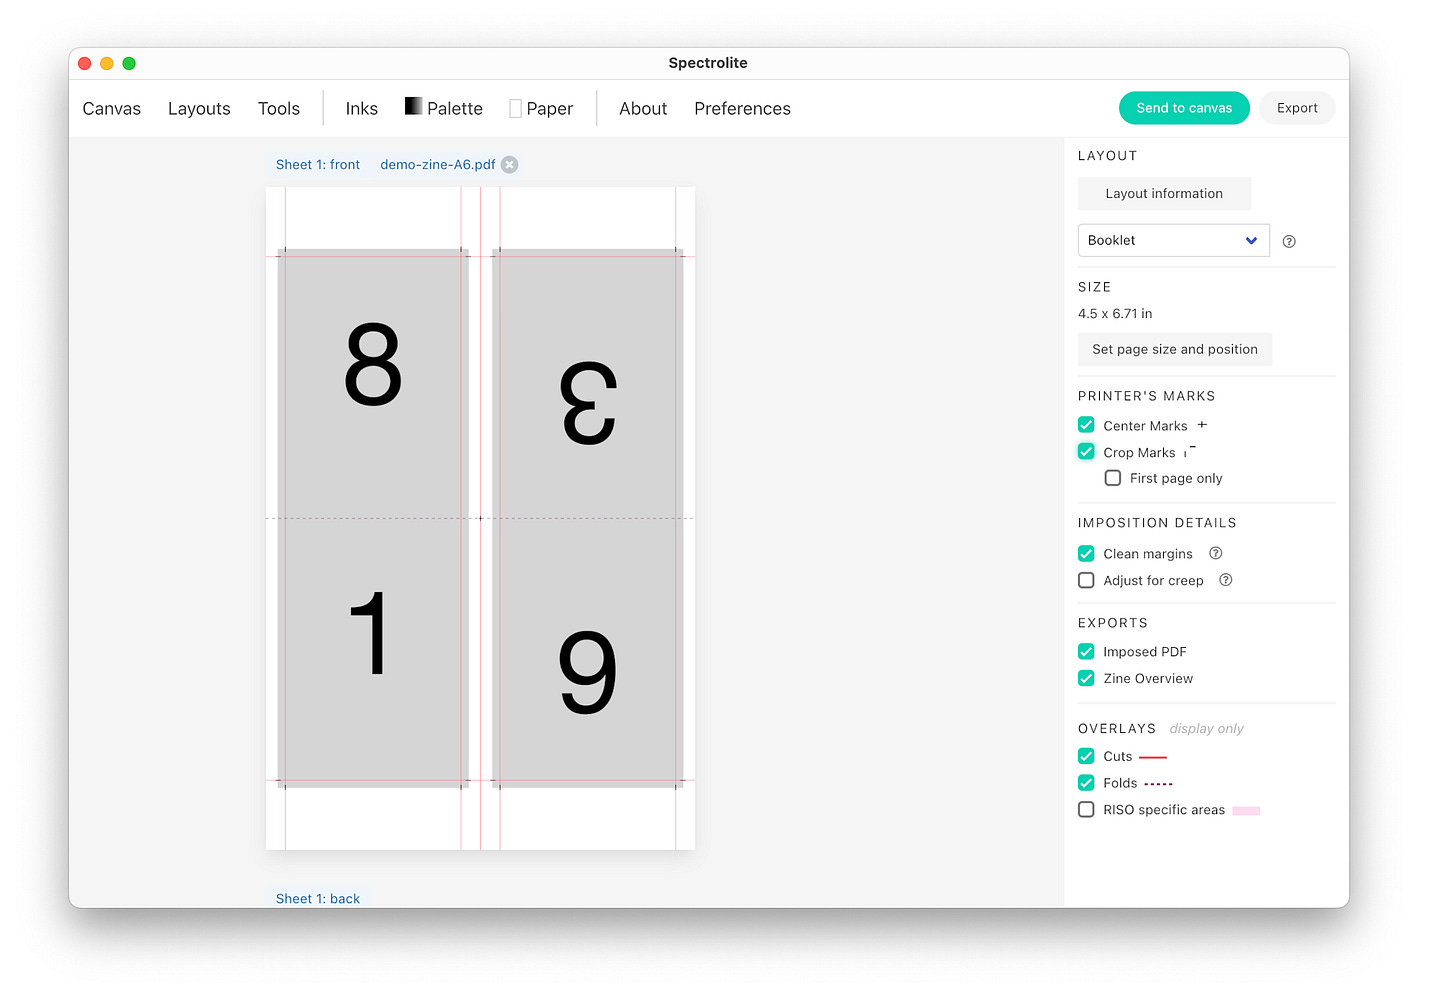Screen dimensions: 1456x989
Task: Toggle the Center Marks checkbox
Action: 1086,425
